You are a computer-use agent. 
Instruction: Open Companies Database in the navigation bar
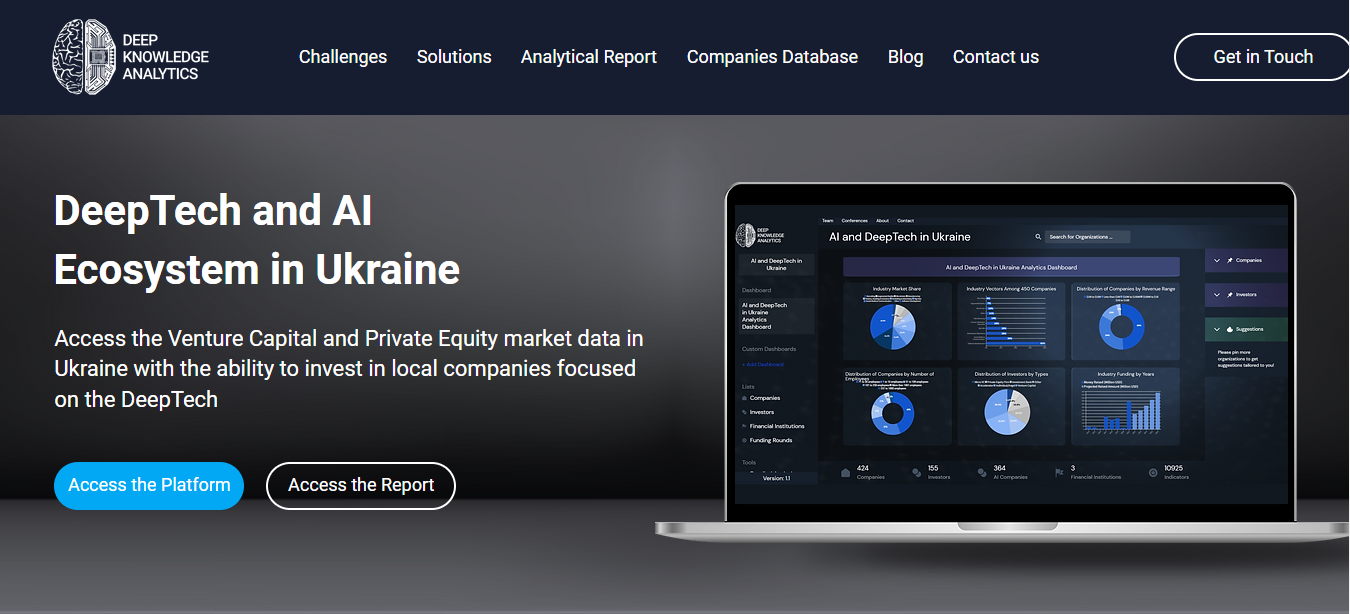[772, 57]
